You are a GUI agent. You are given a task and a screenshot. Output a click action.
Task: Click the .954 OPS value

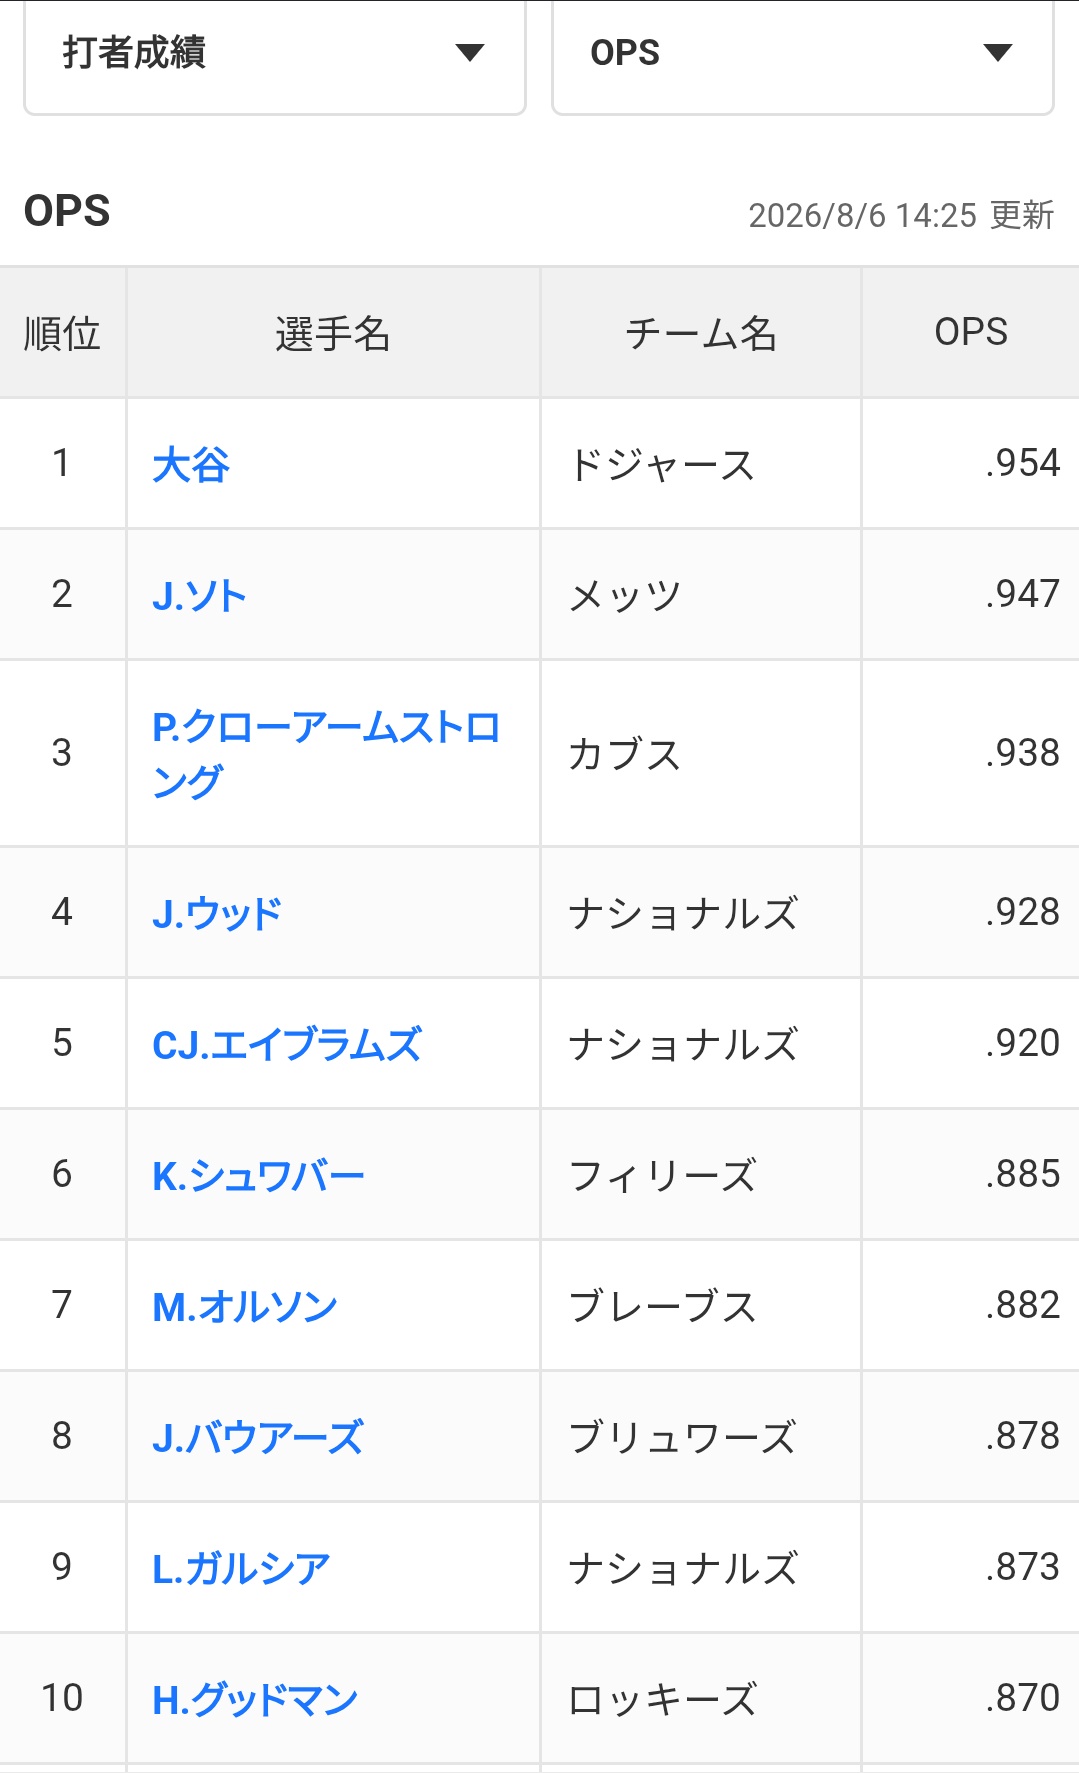(x=1022, y=463)
